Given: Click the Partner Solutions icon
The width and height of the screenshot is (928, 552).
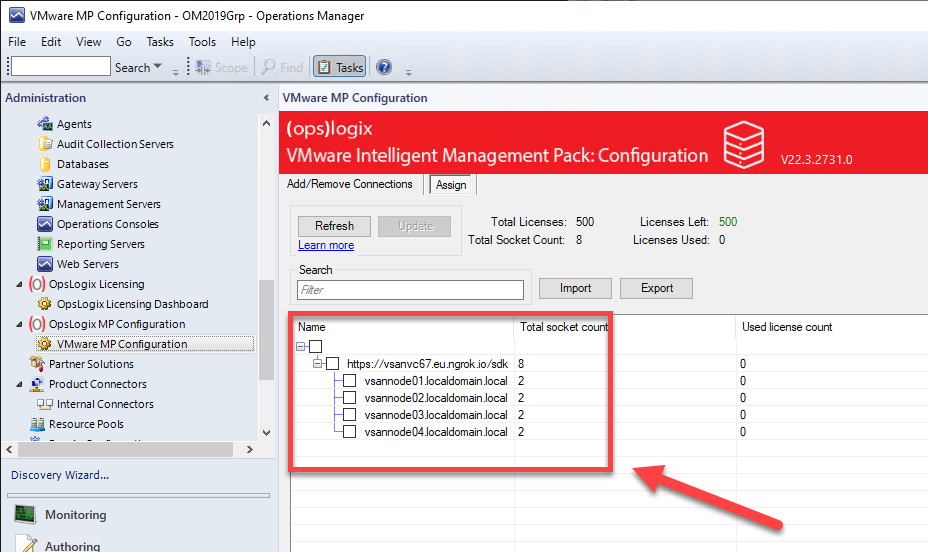Looking at the screenshot, I should coord(37,364).
